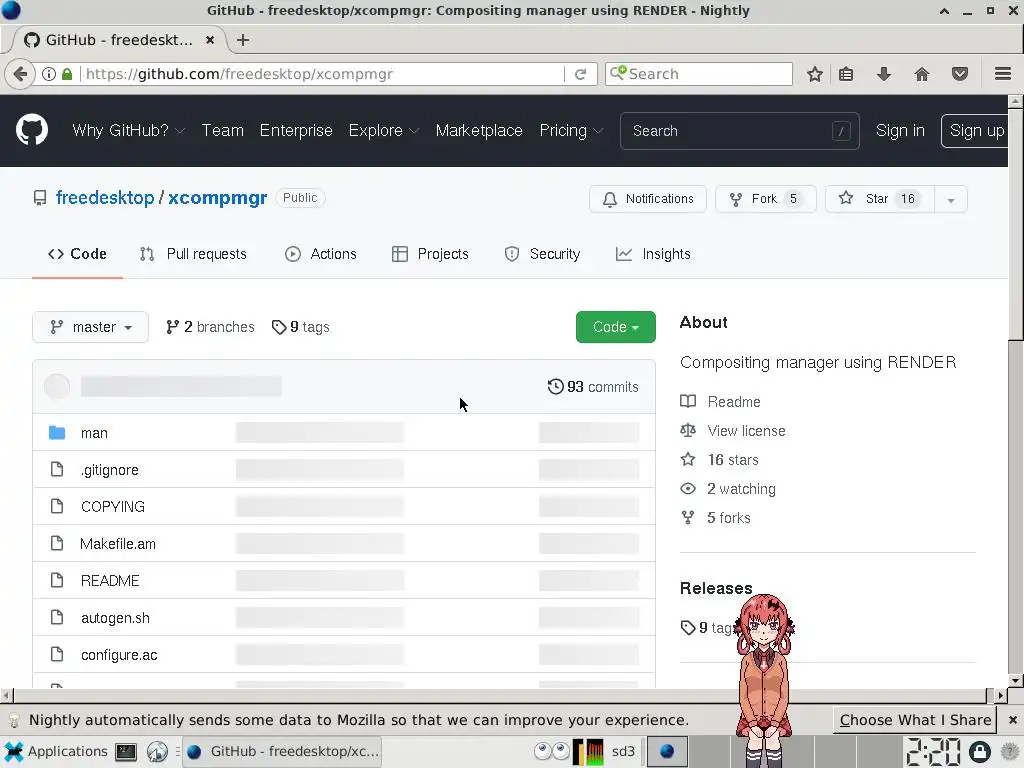Image resolution: width=1024 pixels, height=768 pixels.
Task: Click the browser toolbar Search box
Action: click(699, 74)
